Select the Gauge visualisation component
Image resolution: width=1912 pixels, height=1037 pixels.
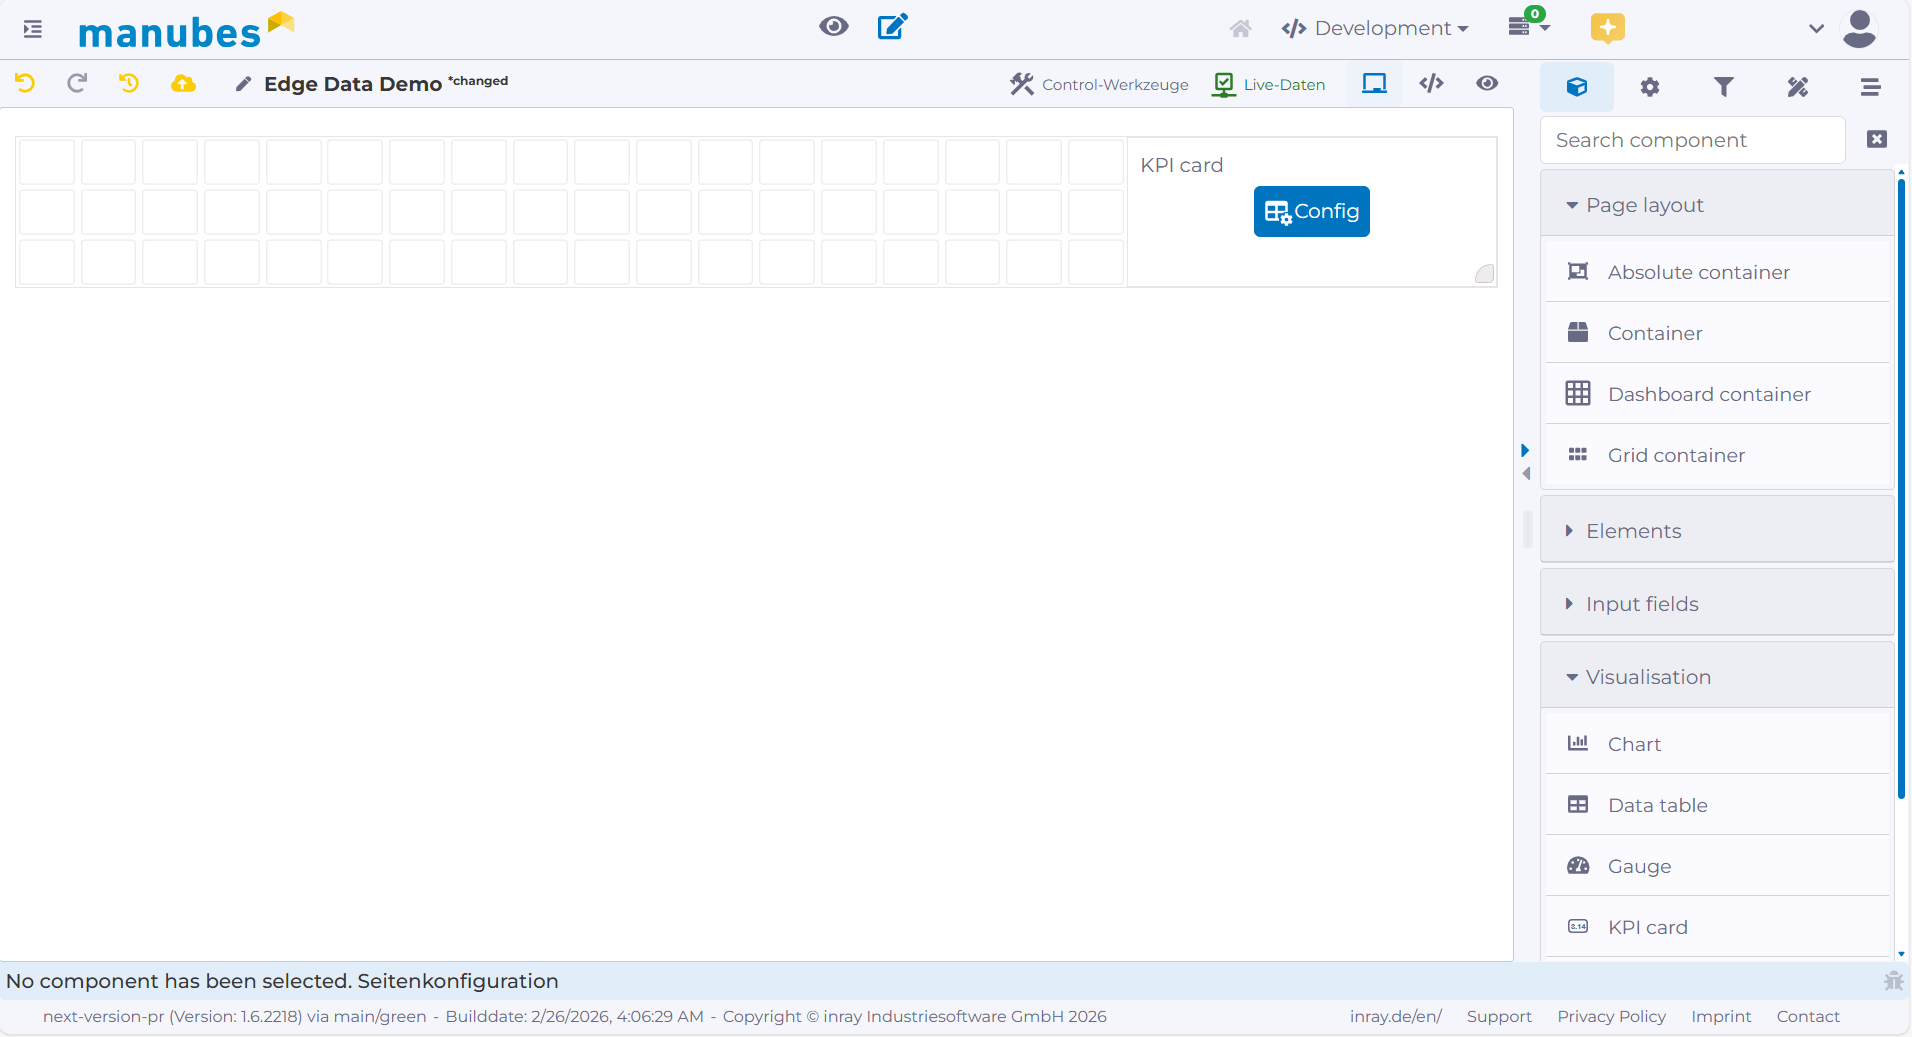pos(1639,867)
